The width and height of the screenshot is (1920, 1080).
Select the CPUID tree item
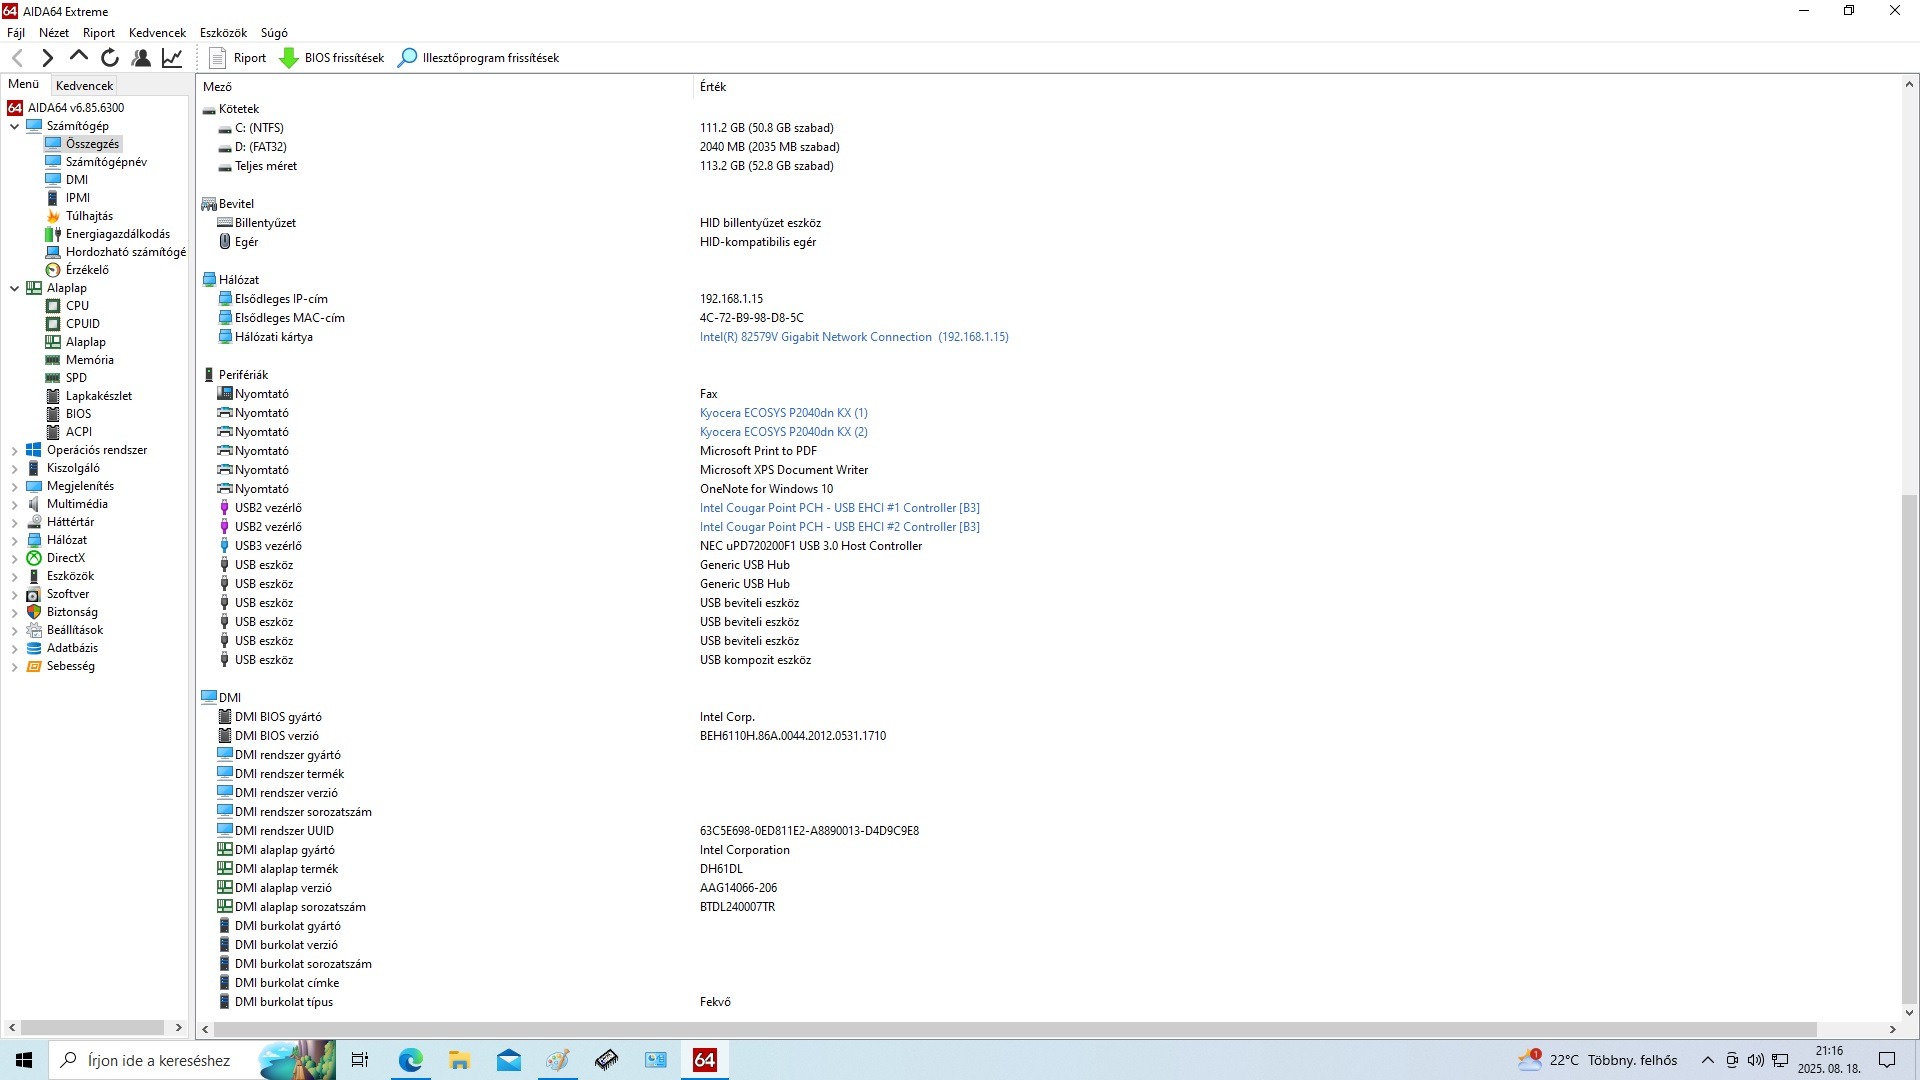pos(82,324)
